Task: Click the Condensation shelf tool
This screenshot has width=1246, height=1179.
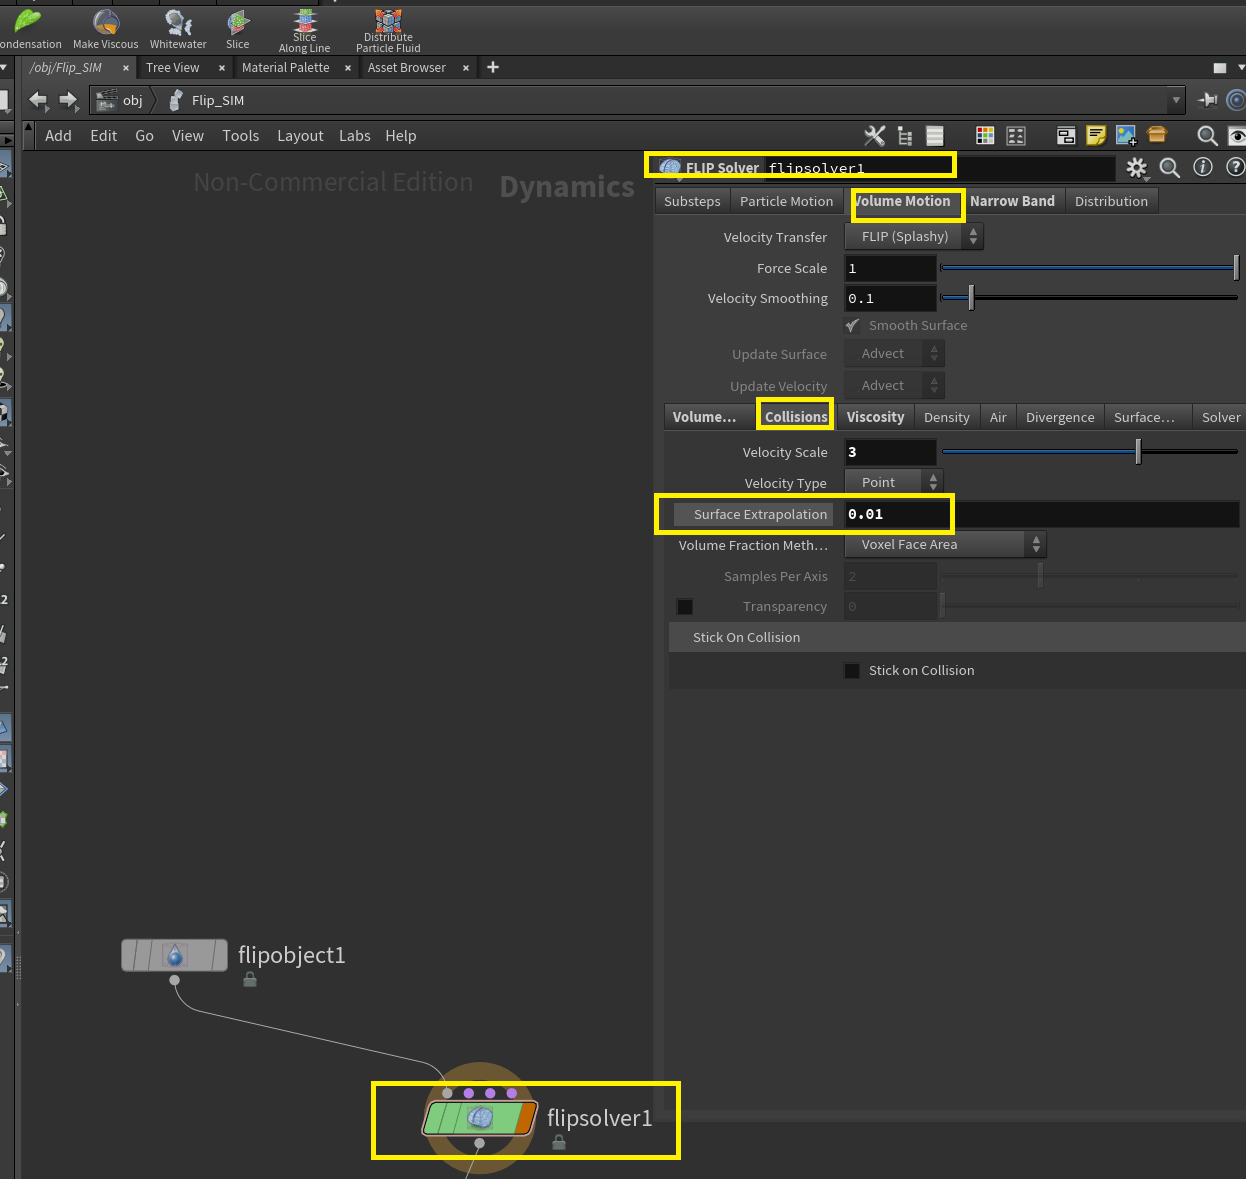Action: [28, 27]
